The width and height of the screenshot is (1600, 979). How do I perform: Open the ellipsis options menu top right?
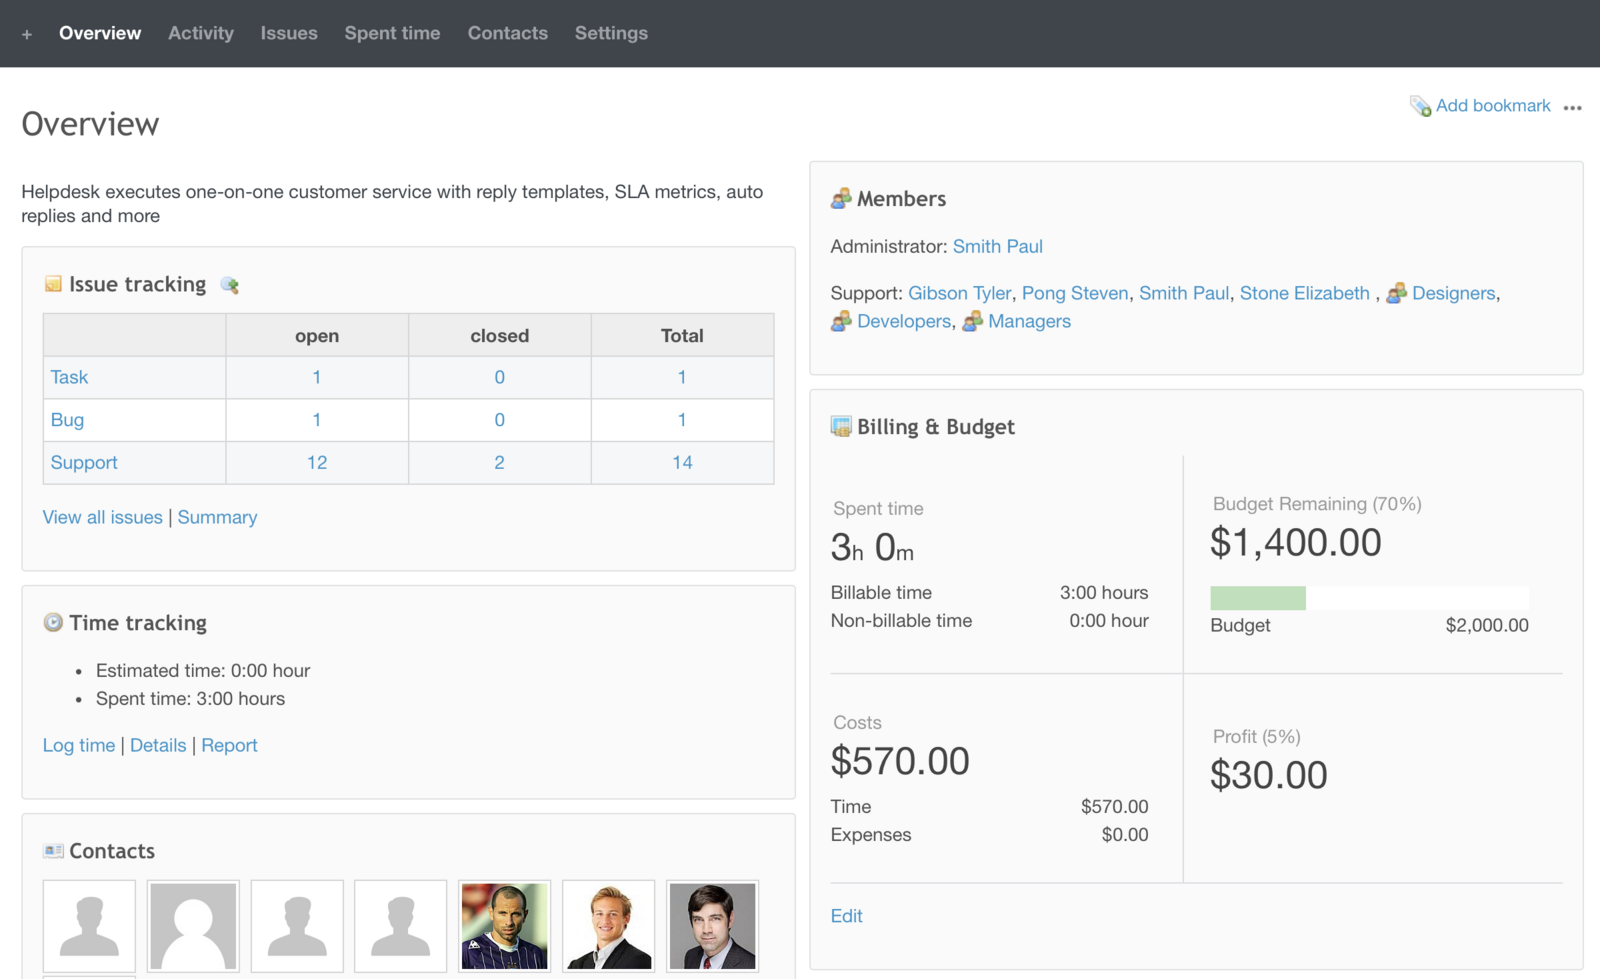(x=1573, y=107)
